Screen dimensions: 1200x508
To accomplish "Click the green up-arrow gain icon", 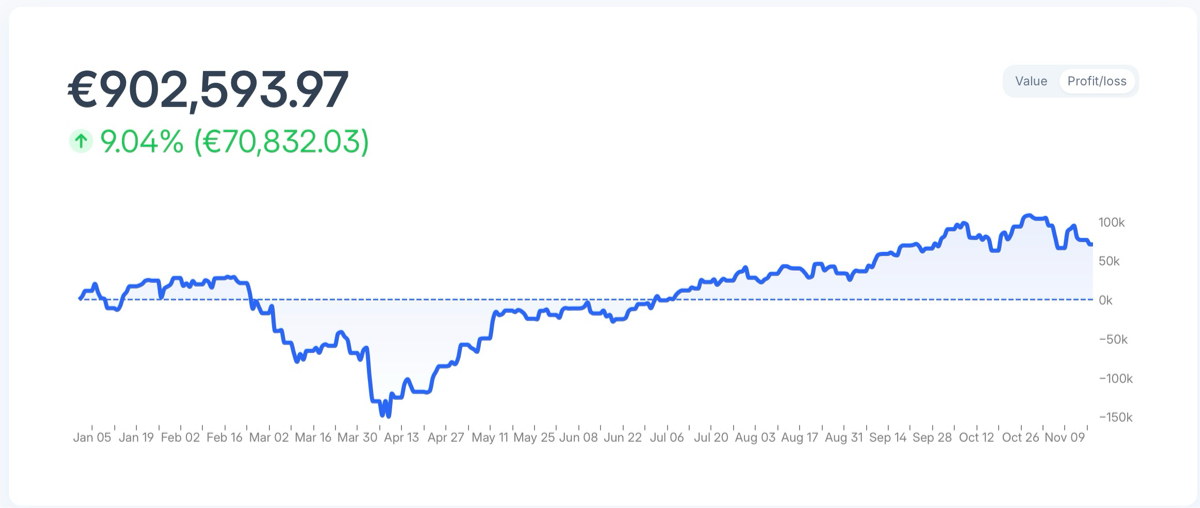I will point(81,142).
